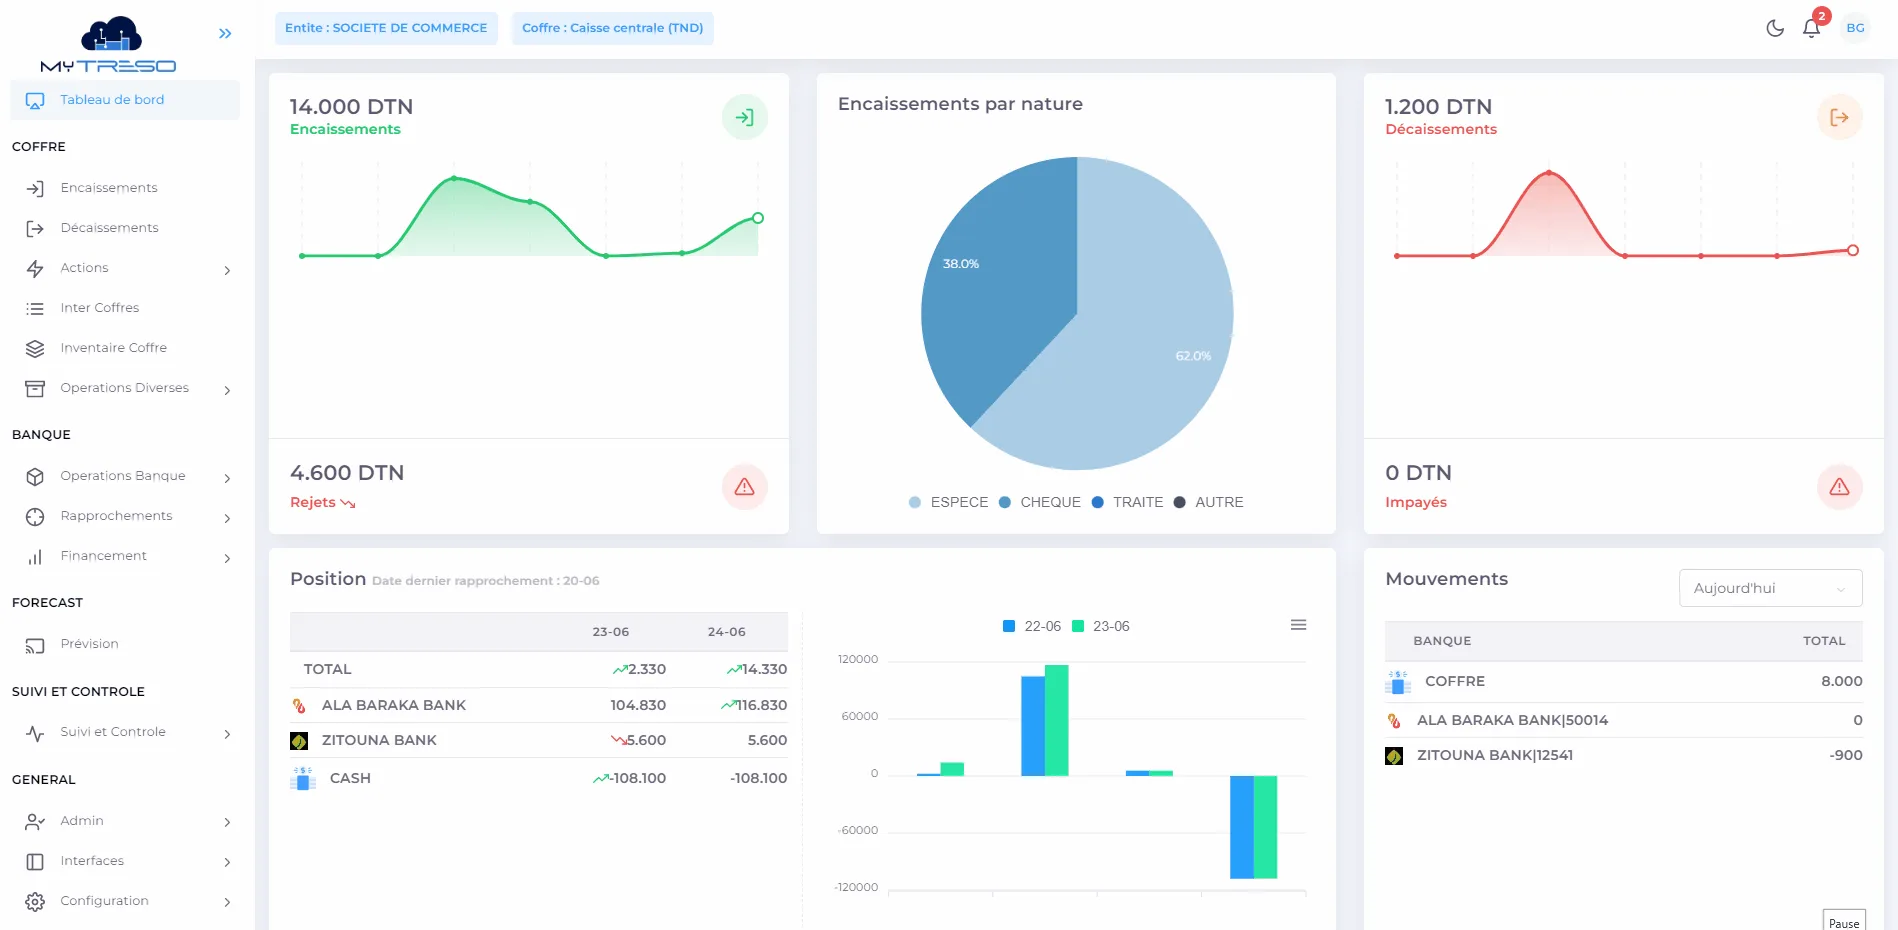This screenshot has height=930, width=1898.
Task: Click Impayés link
Action: [x=1416, y=502]
